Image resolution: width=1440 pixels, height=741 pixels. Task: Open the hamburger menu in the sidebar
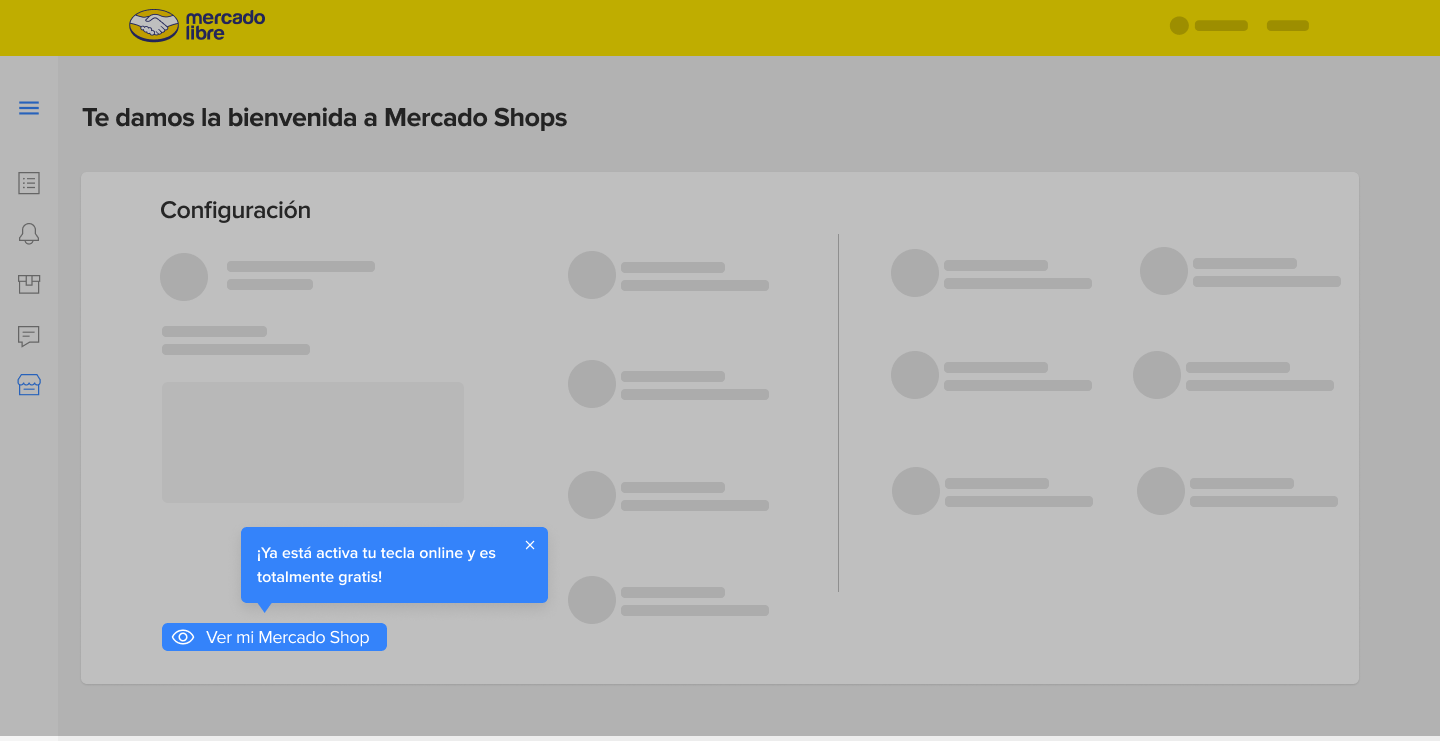point(29,108)
